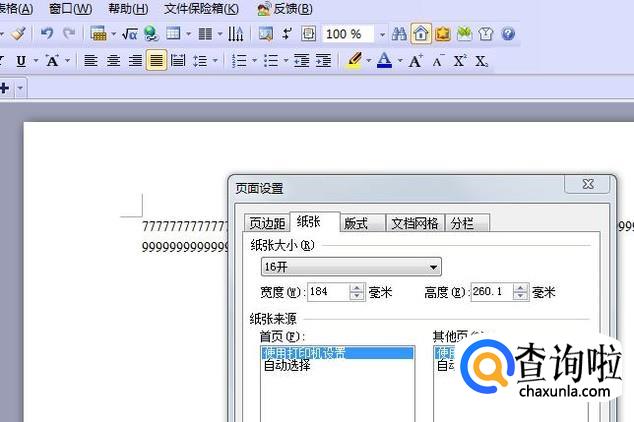Decrease height using the down spinner

point(520,296)
